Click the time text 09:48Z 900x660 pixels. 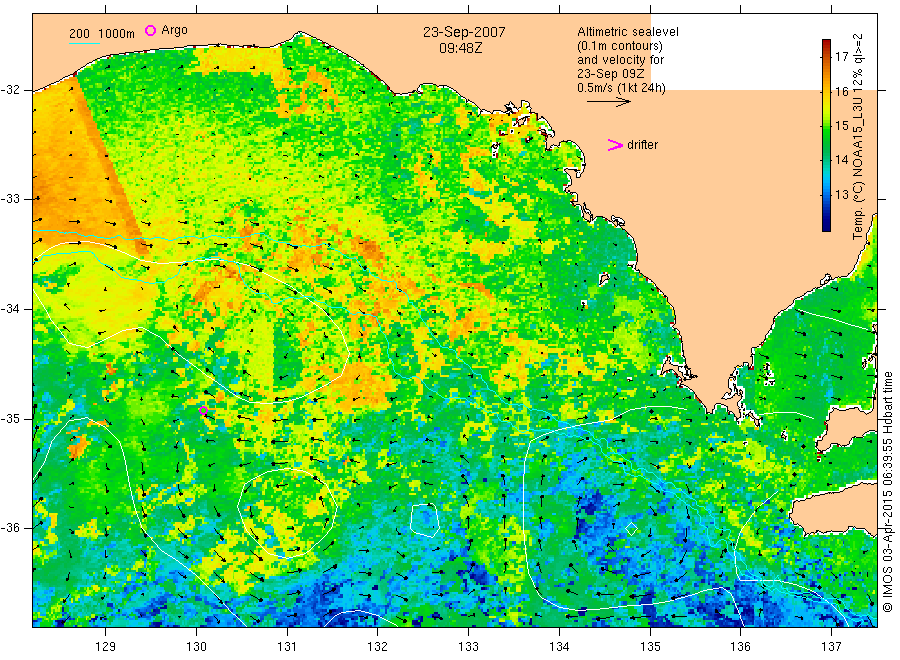click(x=460, y=48)
